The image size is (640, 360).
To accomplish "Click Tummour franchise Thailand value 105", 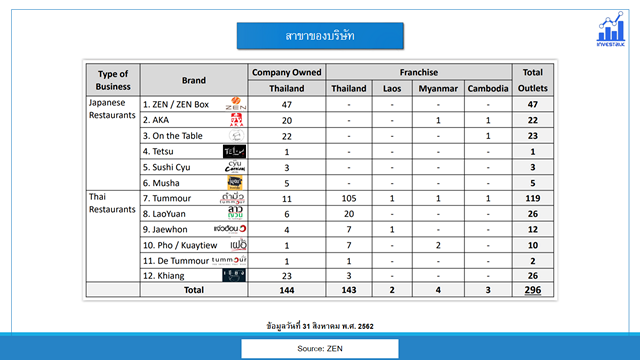I will (x=349, y=198).
